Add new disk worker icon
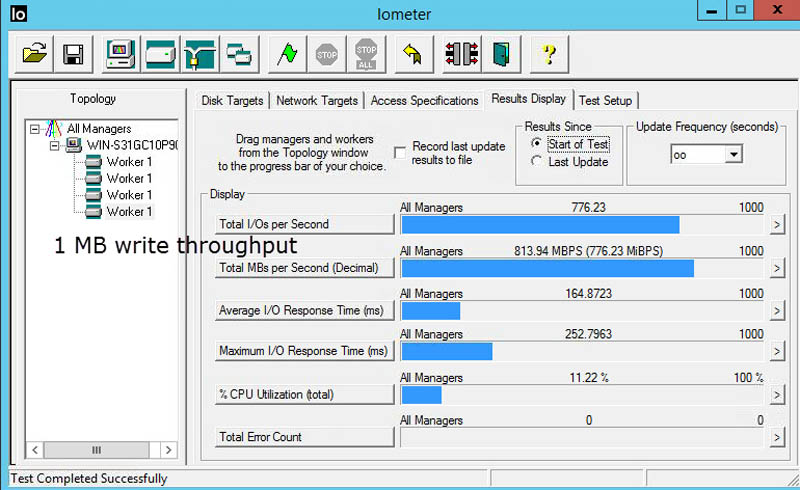Image resolution: width=800 pixels, height=490 pixels. click(x=160, y=54)
